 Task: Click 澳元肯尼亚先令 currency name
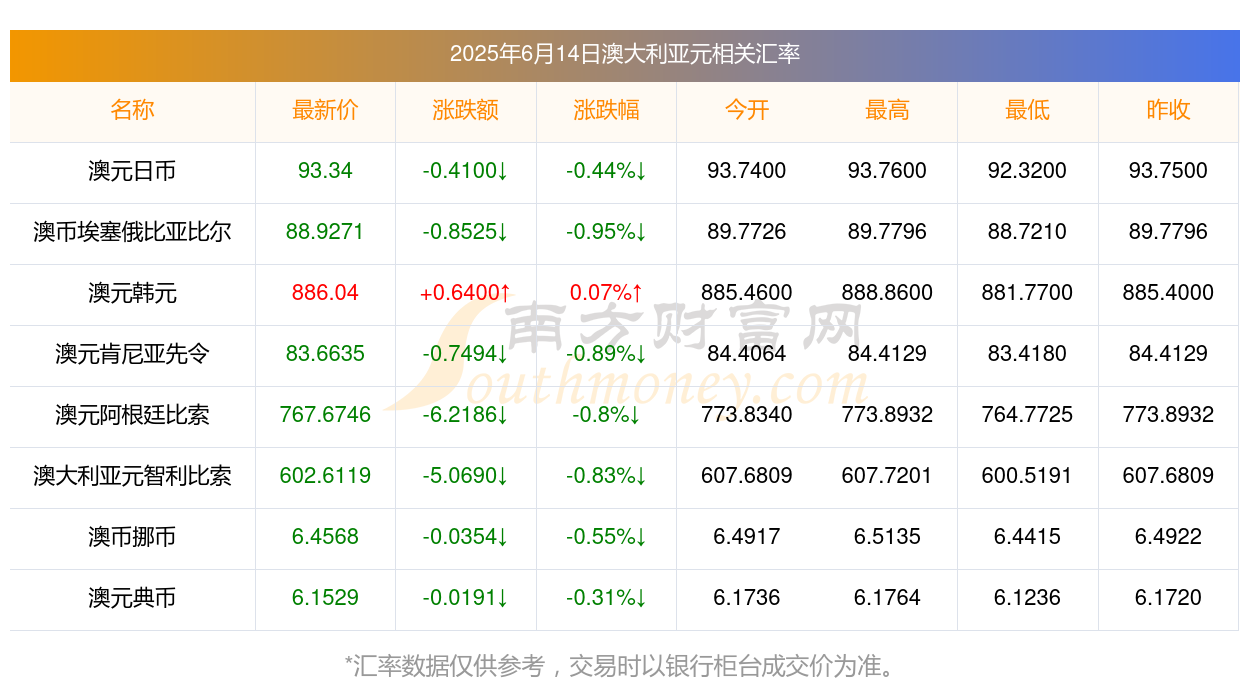132,354
